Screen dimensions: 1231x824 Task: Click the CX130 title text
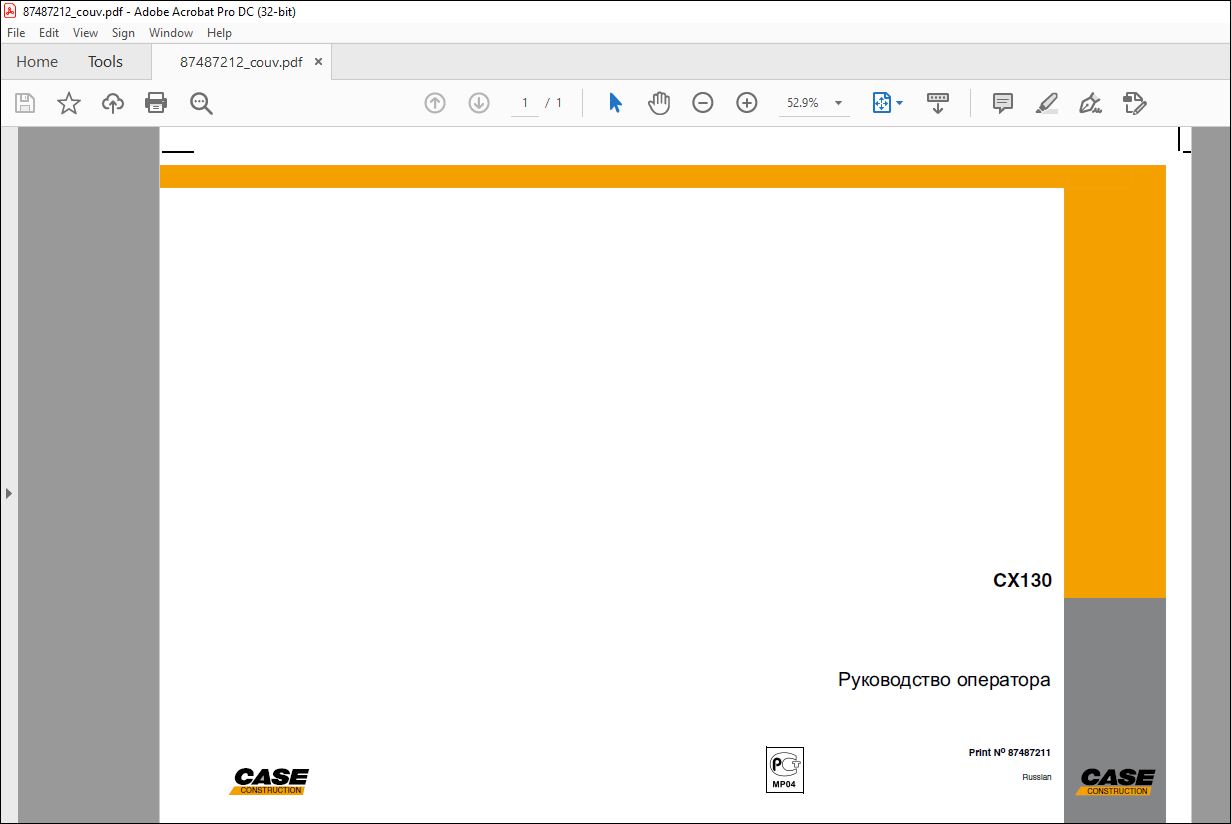click(1022, 580)
